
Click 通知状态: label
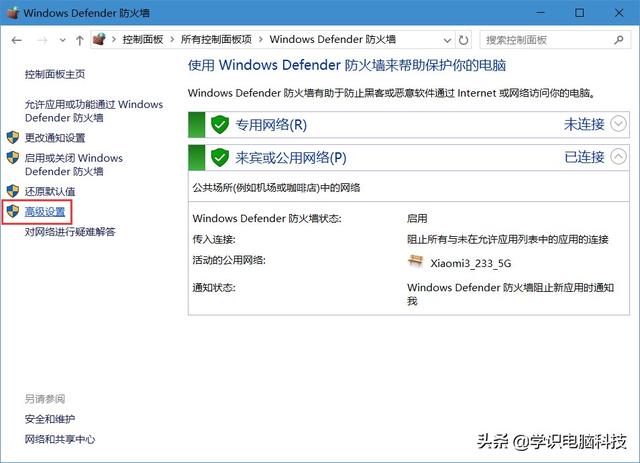(x=214, y=287)
